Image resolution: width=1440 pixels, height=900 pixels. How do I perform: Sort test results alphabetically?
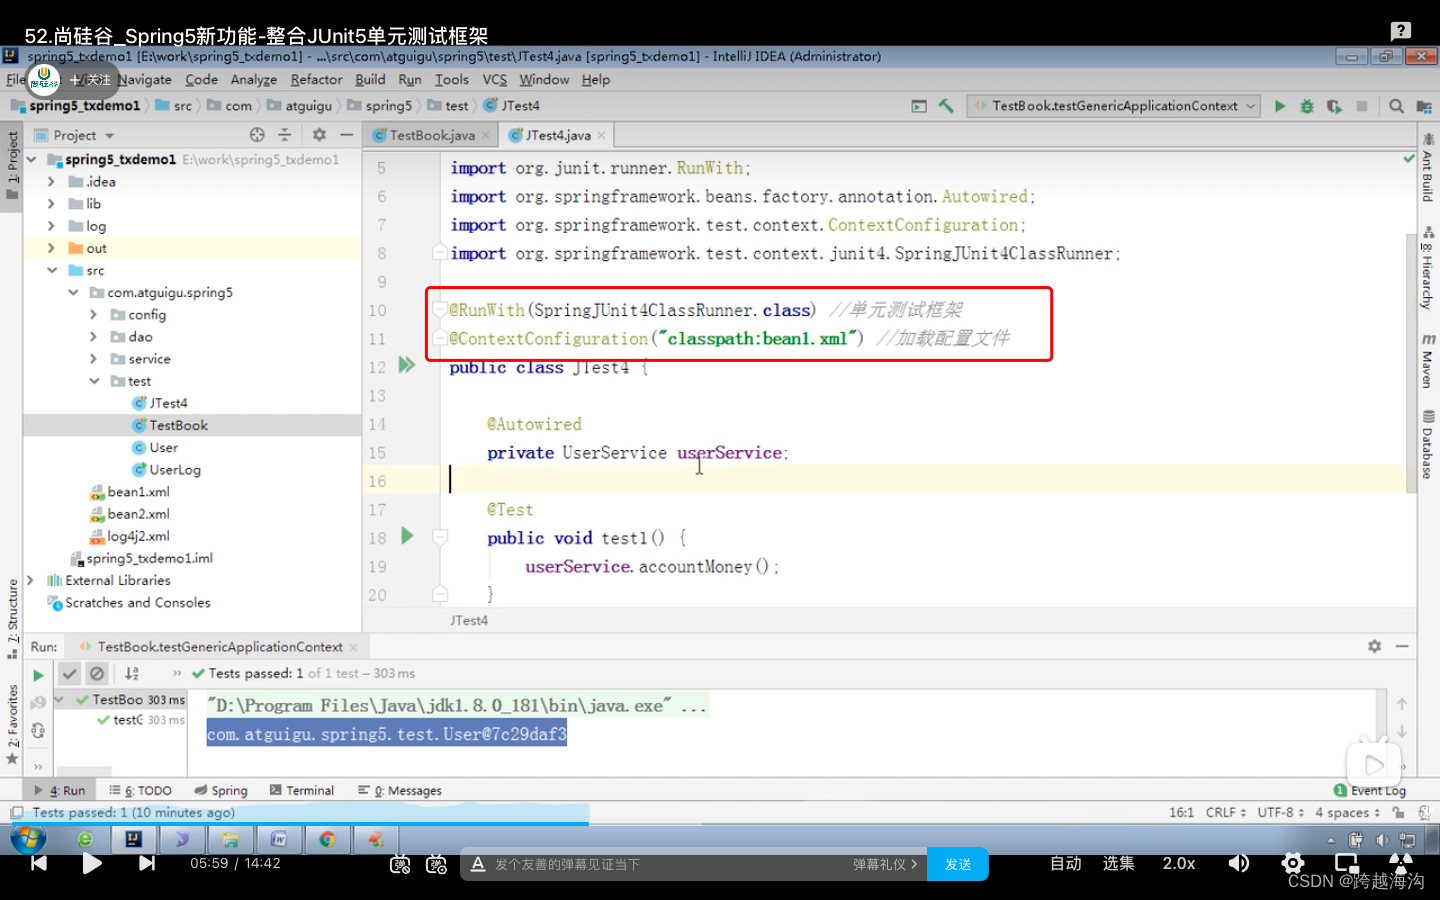click(x=132, y=674)
